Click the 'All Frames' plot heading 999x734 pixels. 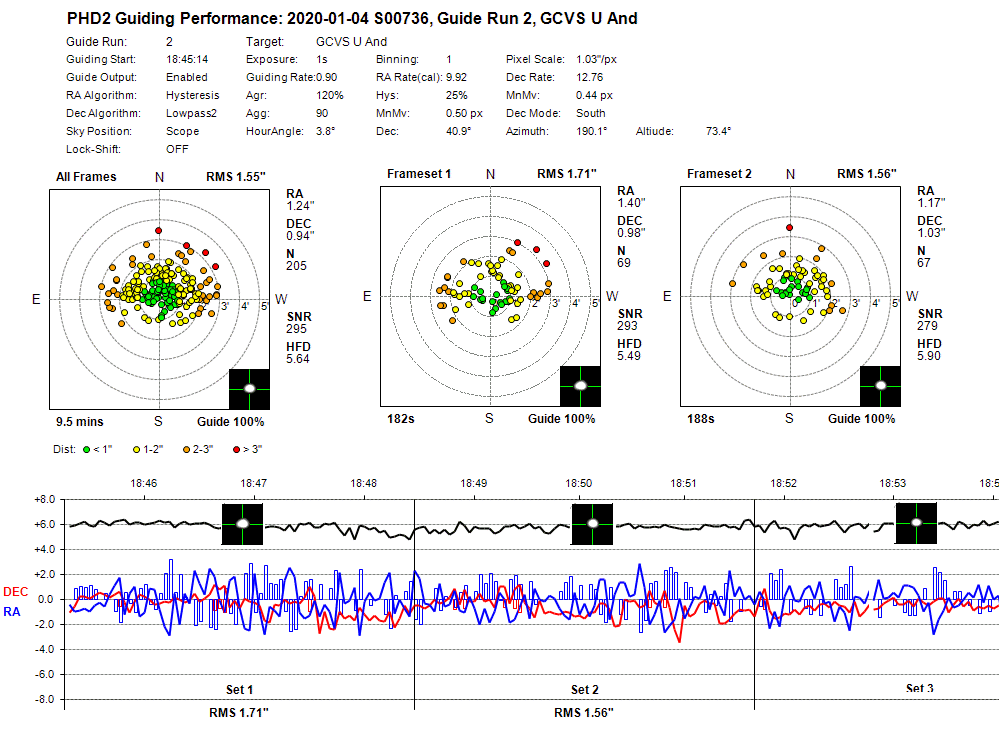[x=86, y=176]
